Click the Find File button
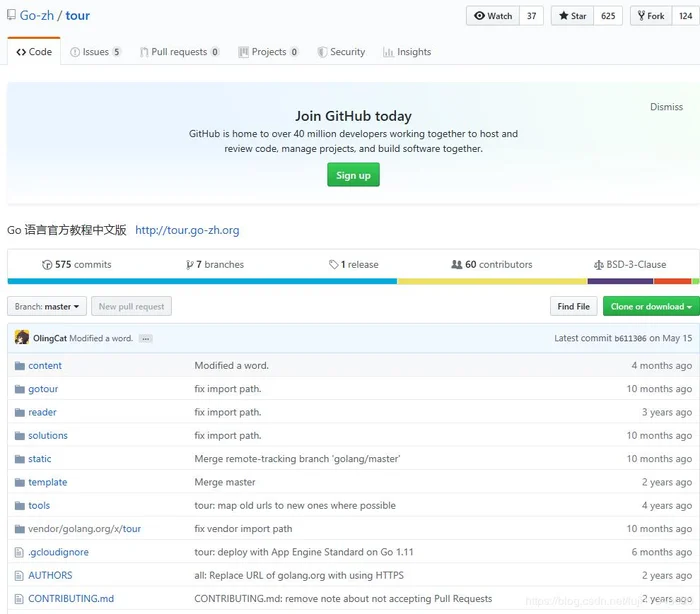 (x=574, y=306)
